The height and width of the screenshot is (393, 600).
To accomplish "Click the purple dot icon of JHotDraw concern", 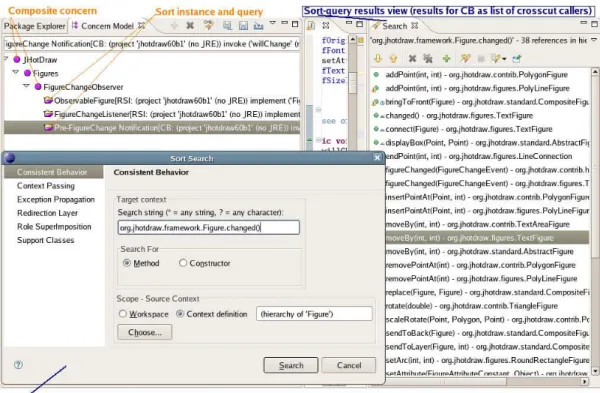I will (x=17, y=60).
